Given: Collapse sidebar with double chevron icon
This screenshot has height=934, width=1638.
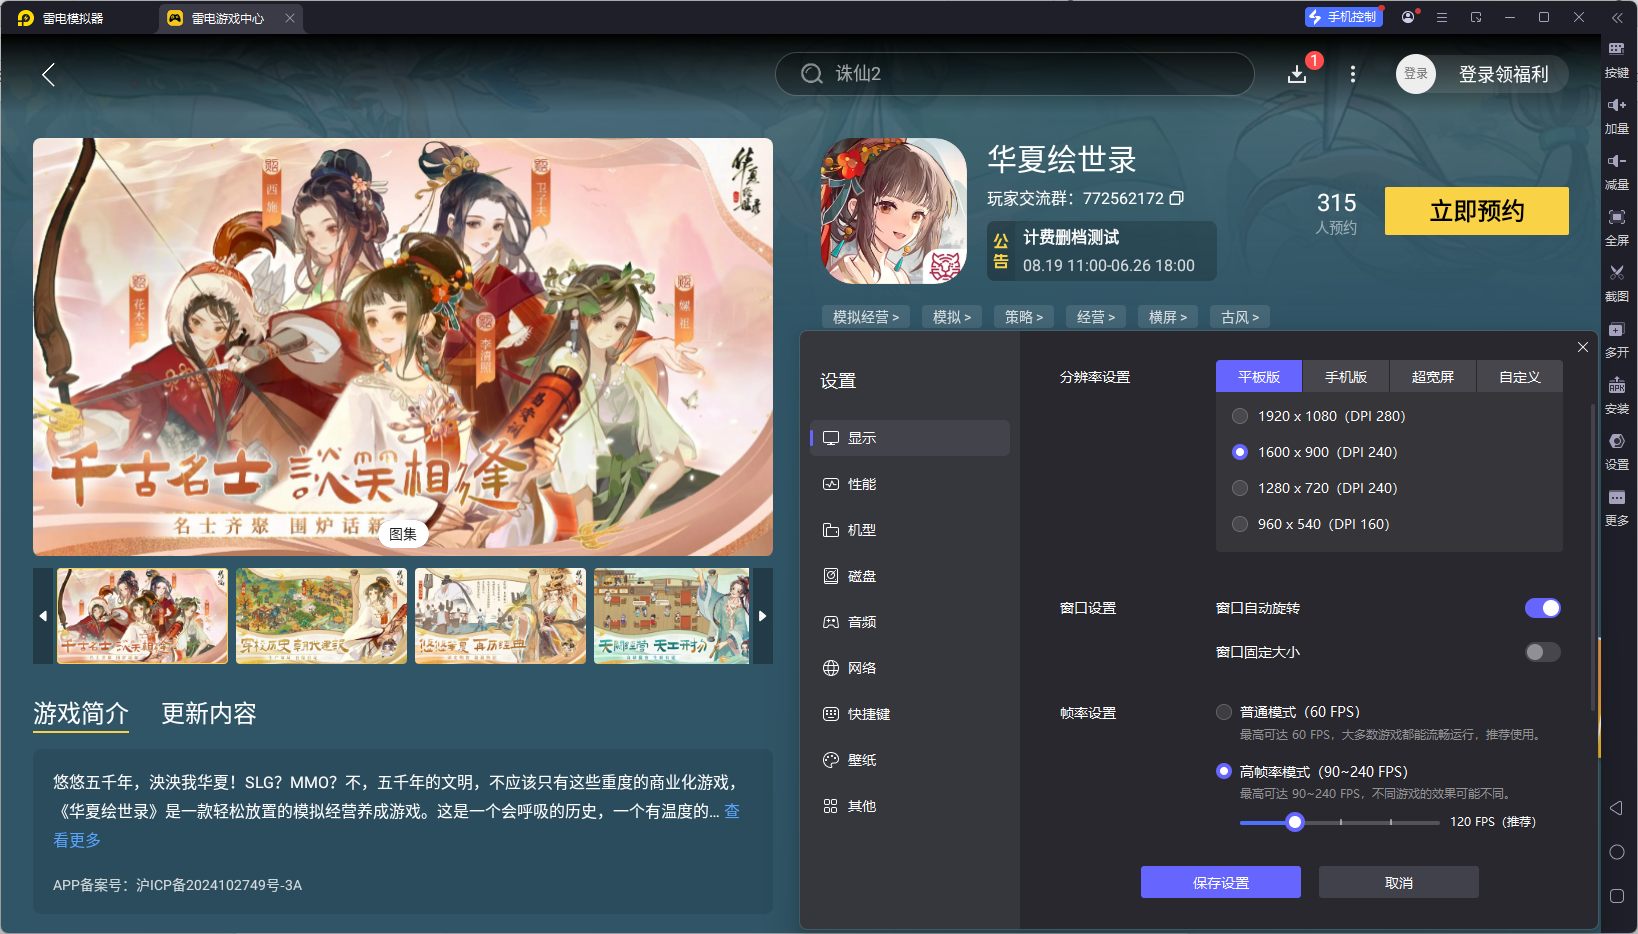Looking at the screenshot, I should coord(1617,17).
